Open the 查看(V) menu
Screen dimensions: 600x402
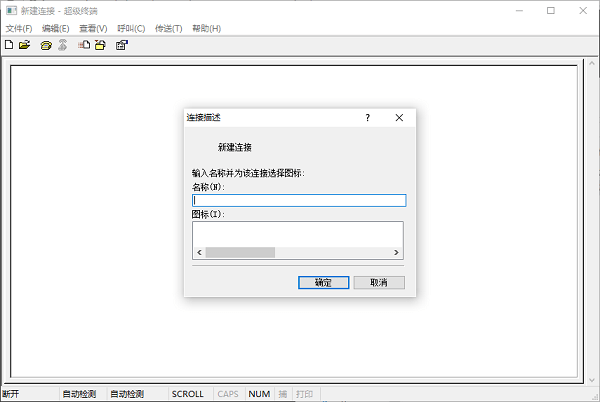93,28
